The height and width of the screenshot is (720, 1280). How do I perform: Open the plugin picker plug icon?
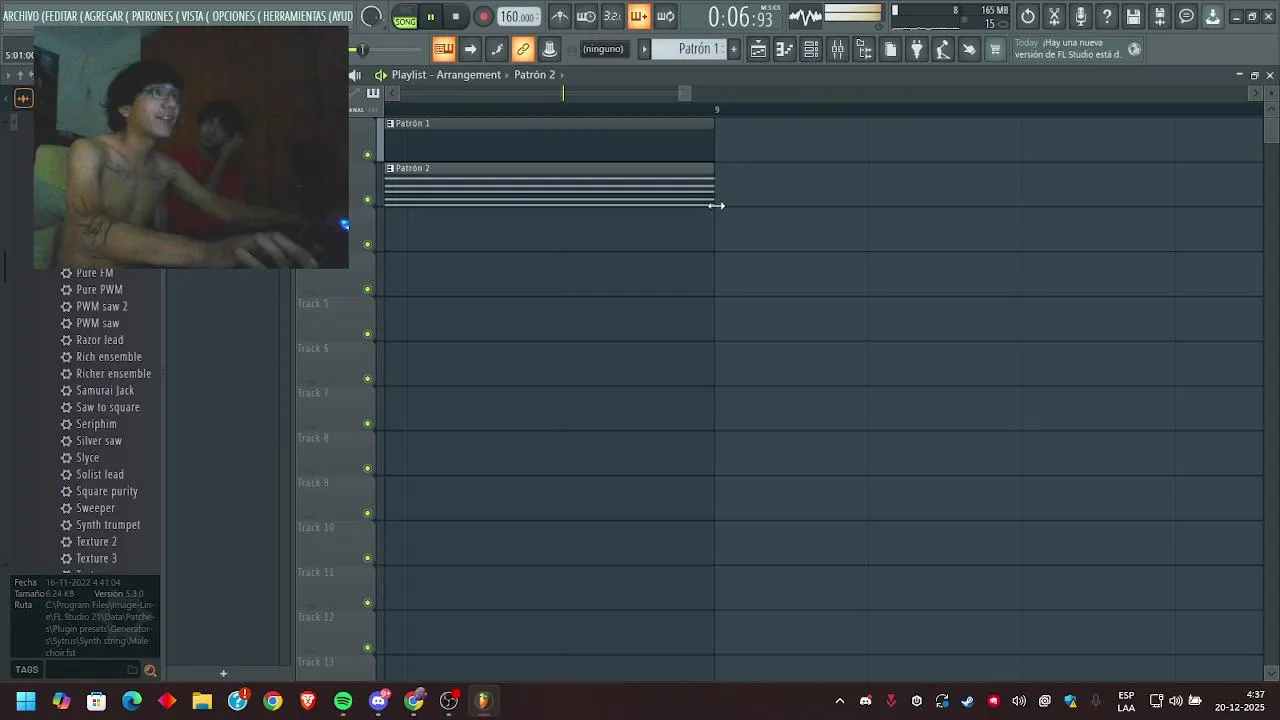pos(917,49)
